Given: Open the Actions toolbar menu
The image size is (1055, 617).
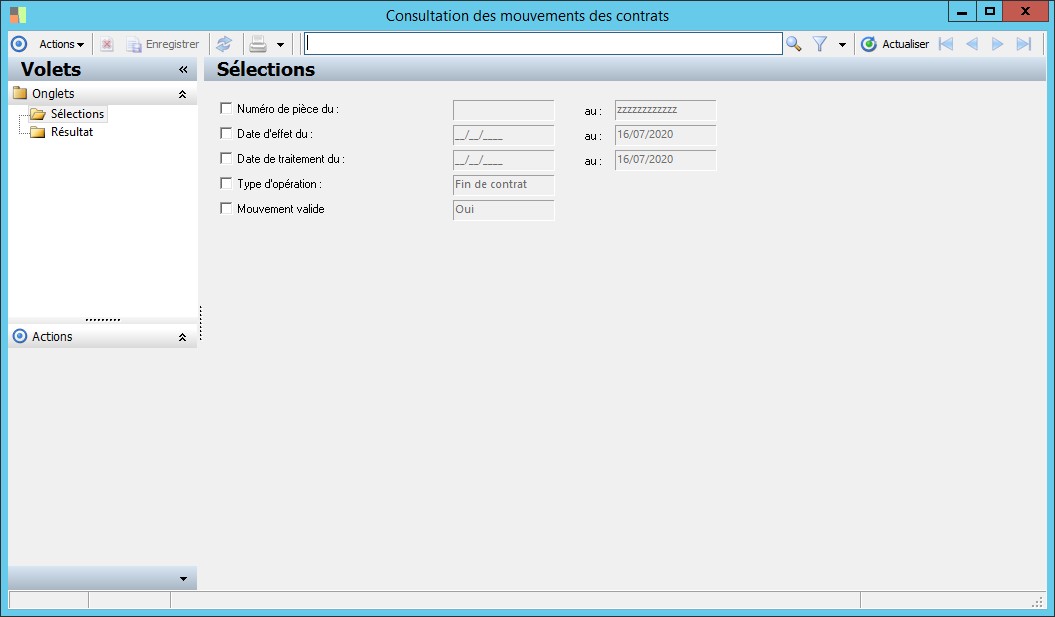Looking at the screenshot, I should pyautogui.click(x=61, y=44).
